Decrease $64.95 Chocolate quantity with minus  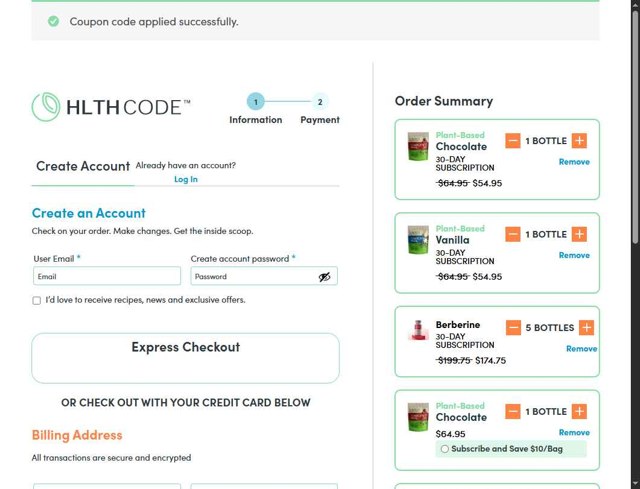tap(513, 411)
